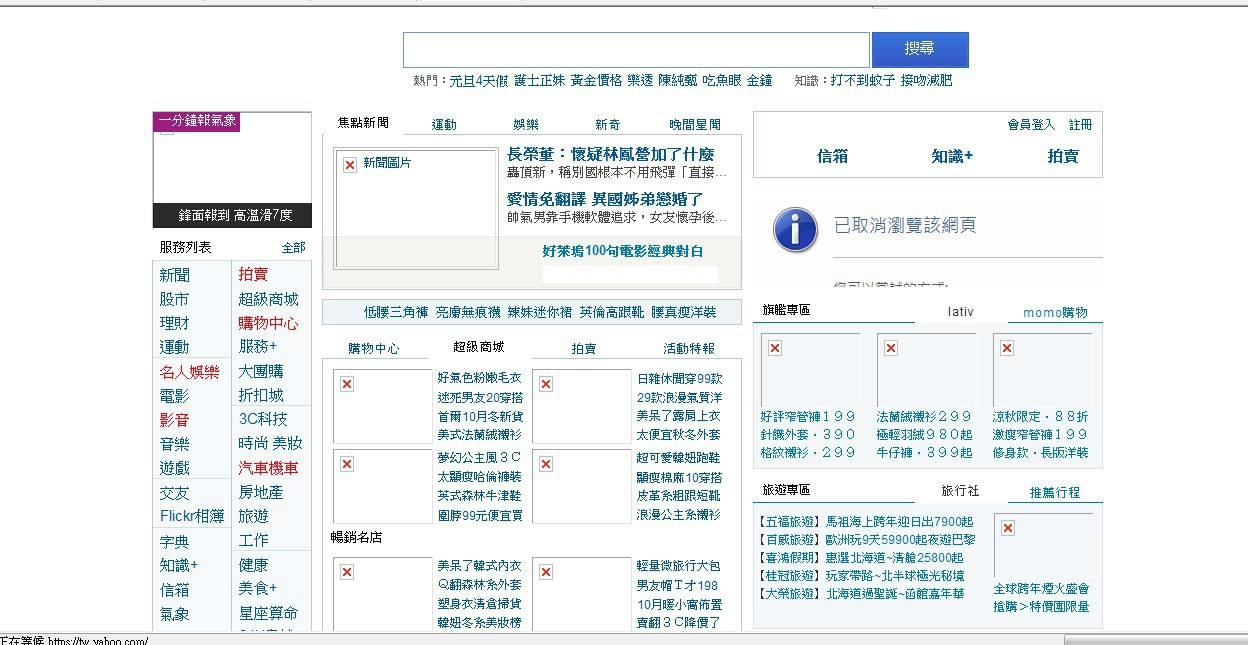Click broken image above 法蘭絨襯衫299
Image resolution: width=1248 pixels, height=645 pixels.
click(926, 369)
